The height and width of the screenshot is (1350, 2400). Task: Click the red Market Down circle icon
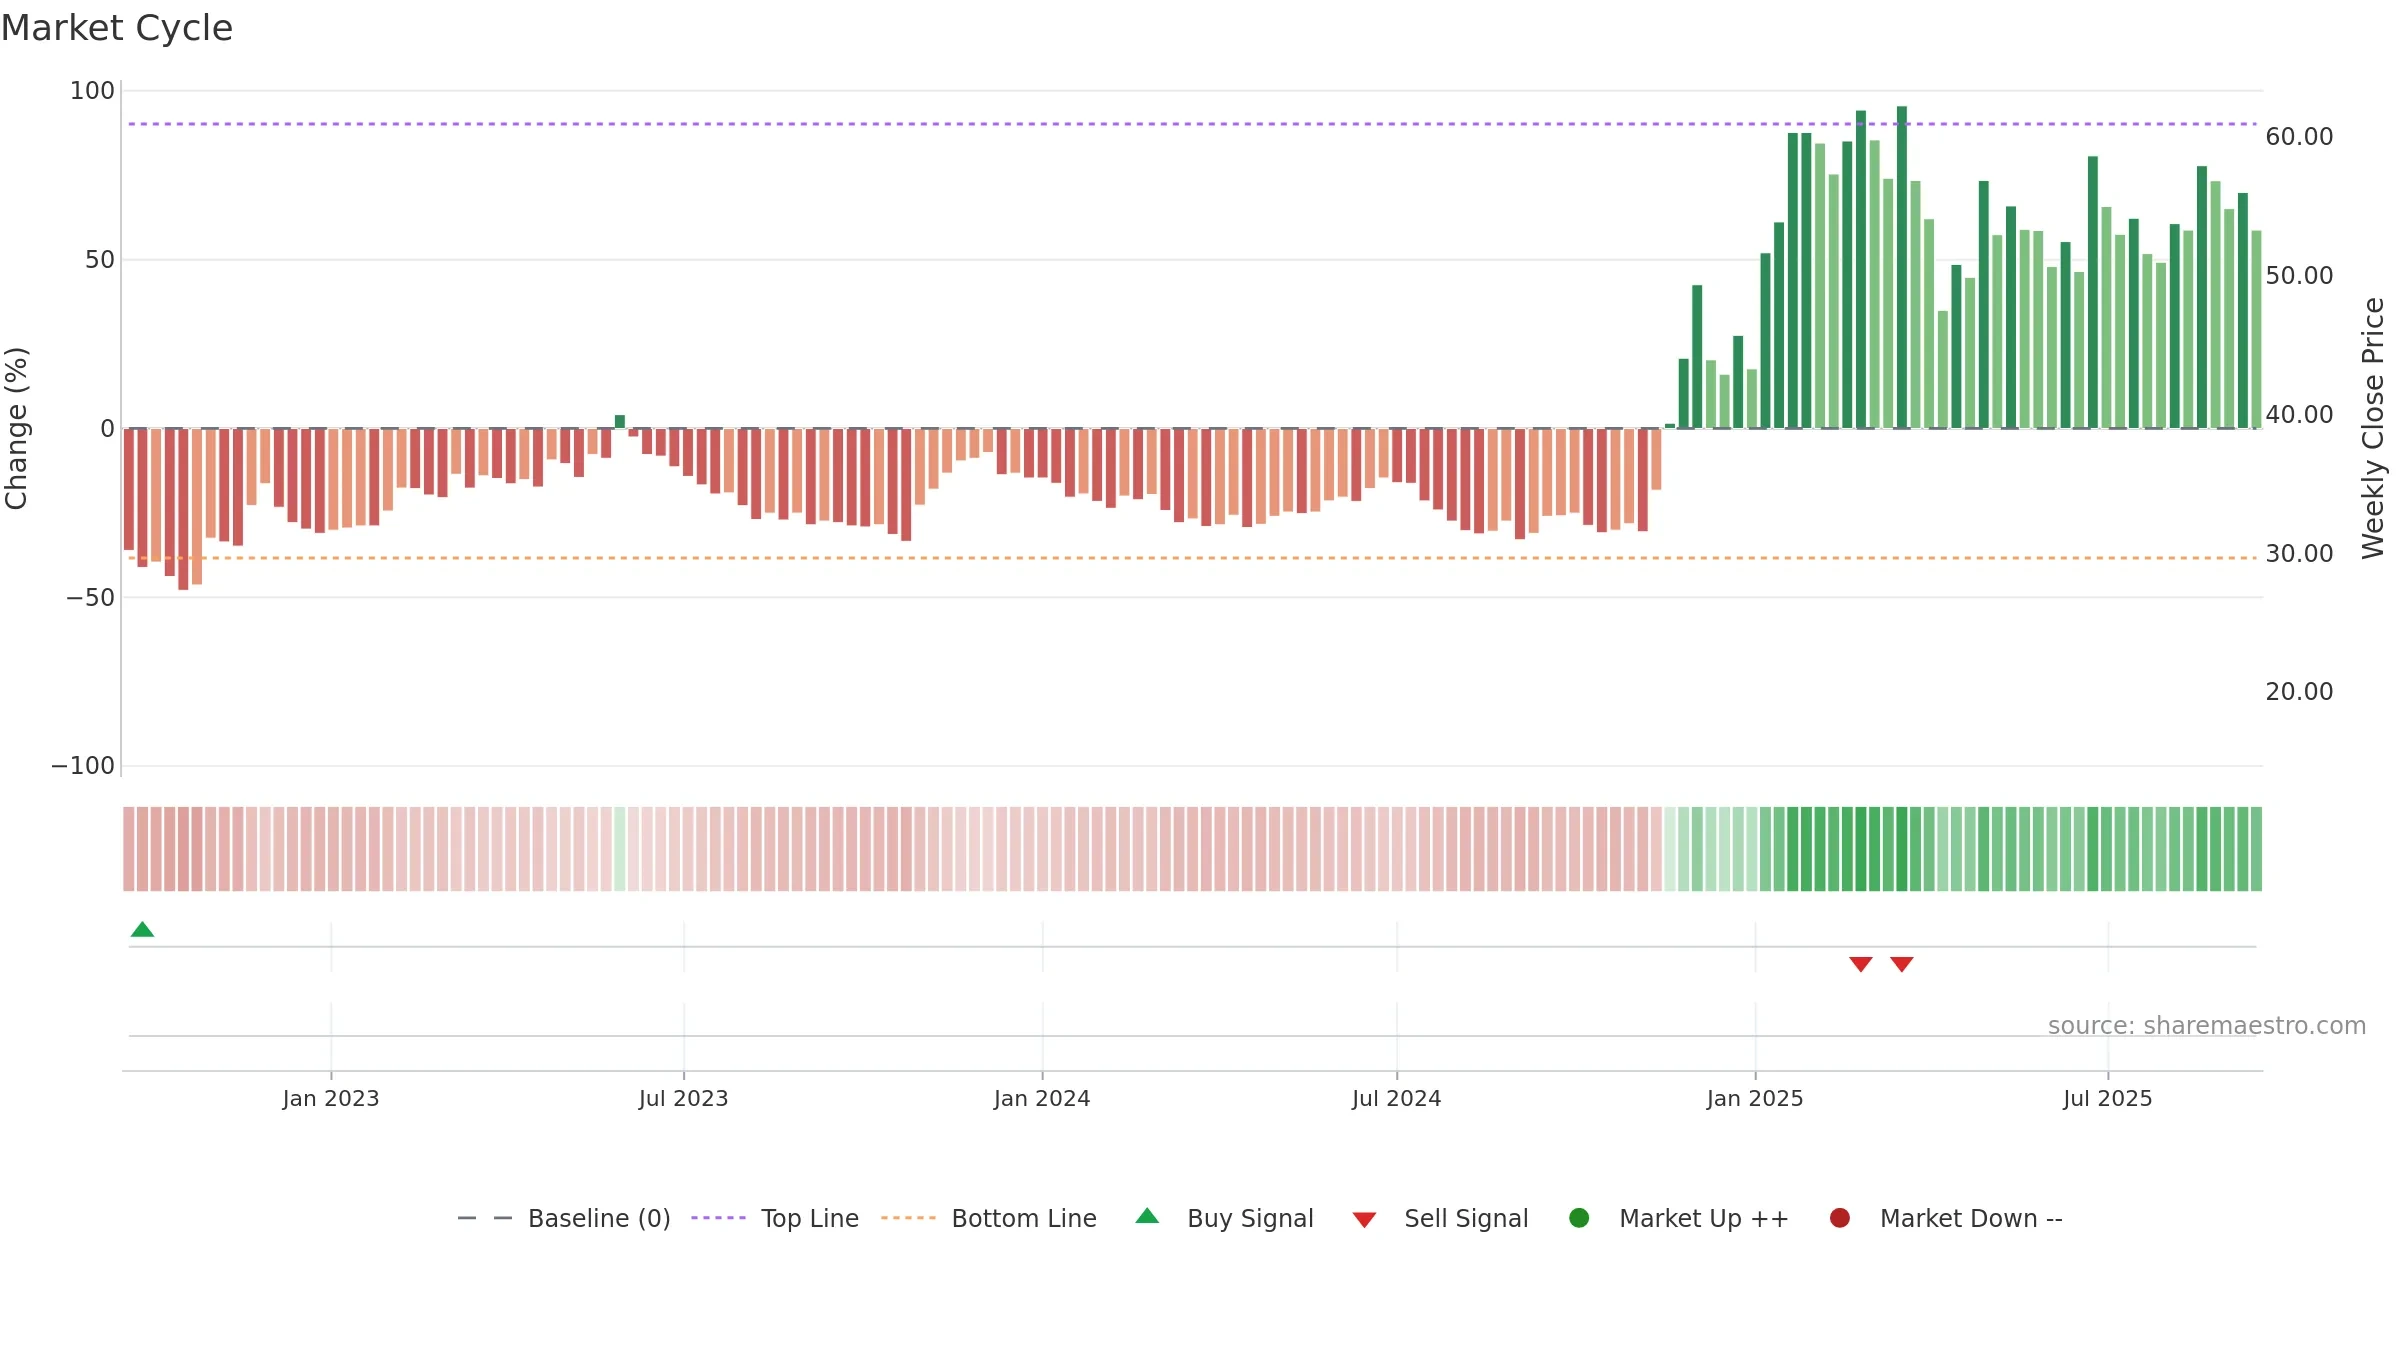(1840, 1218)
